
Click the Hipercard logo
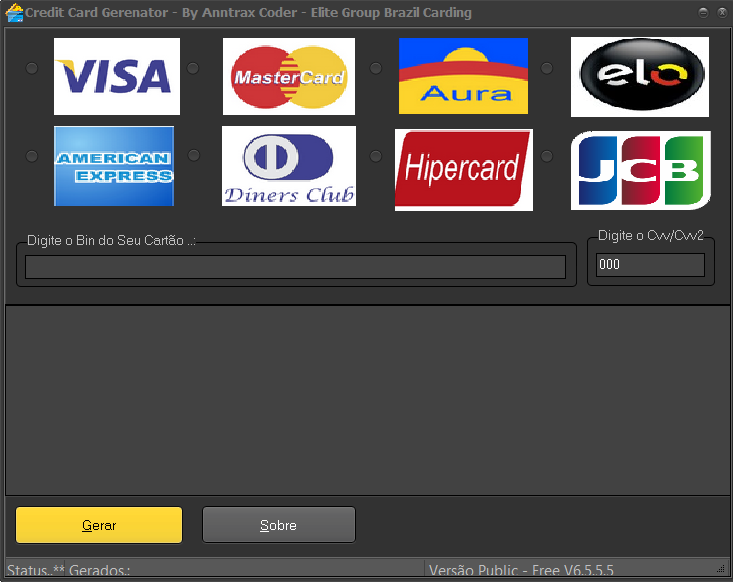[x=464, y=170]
